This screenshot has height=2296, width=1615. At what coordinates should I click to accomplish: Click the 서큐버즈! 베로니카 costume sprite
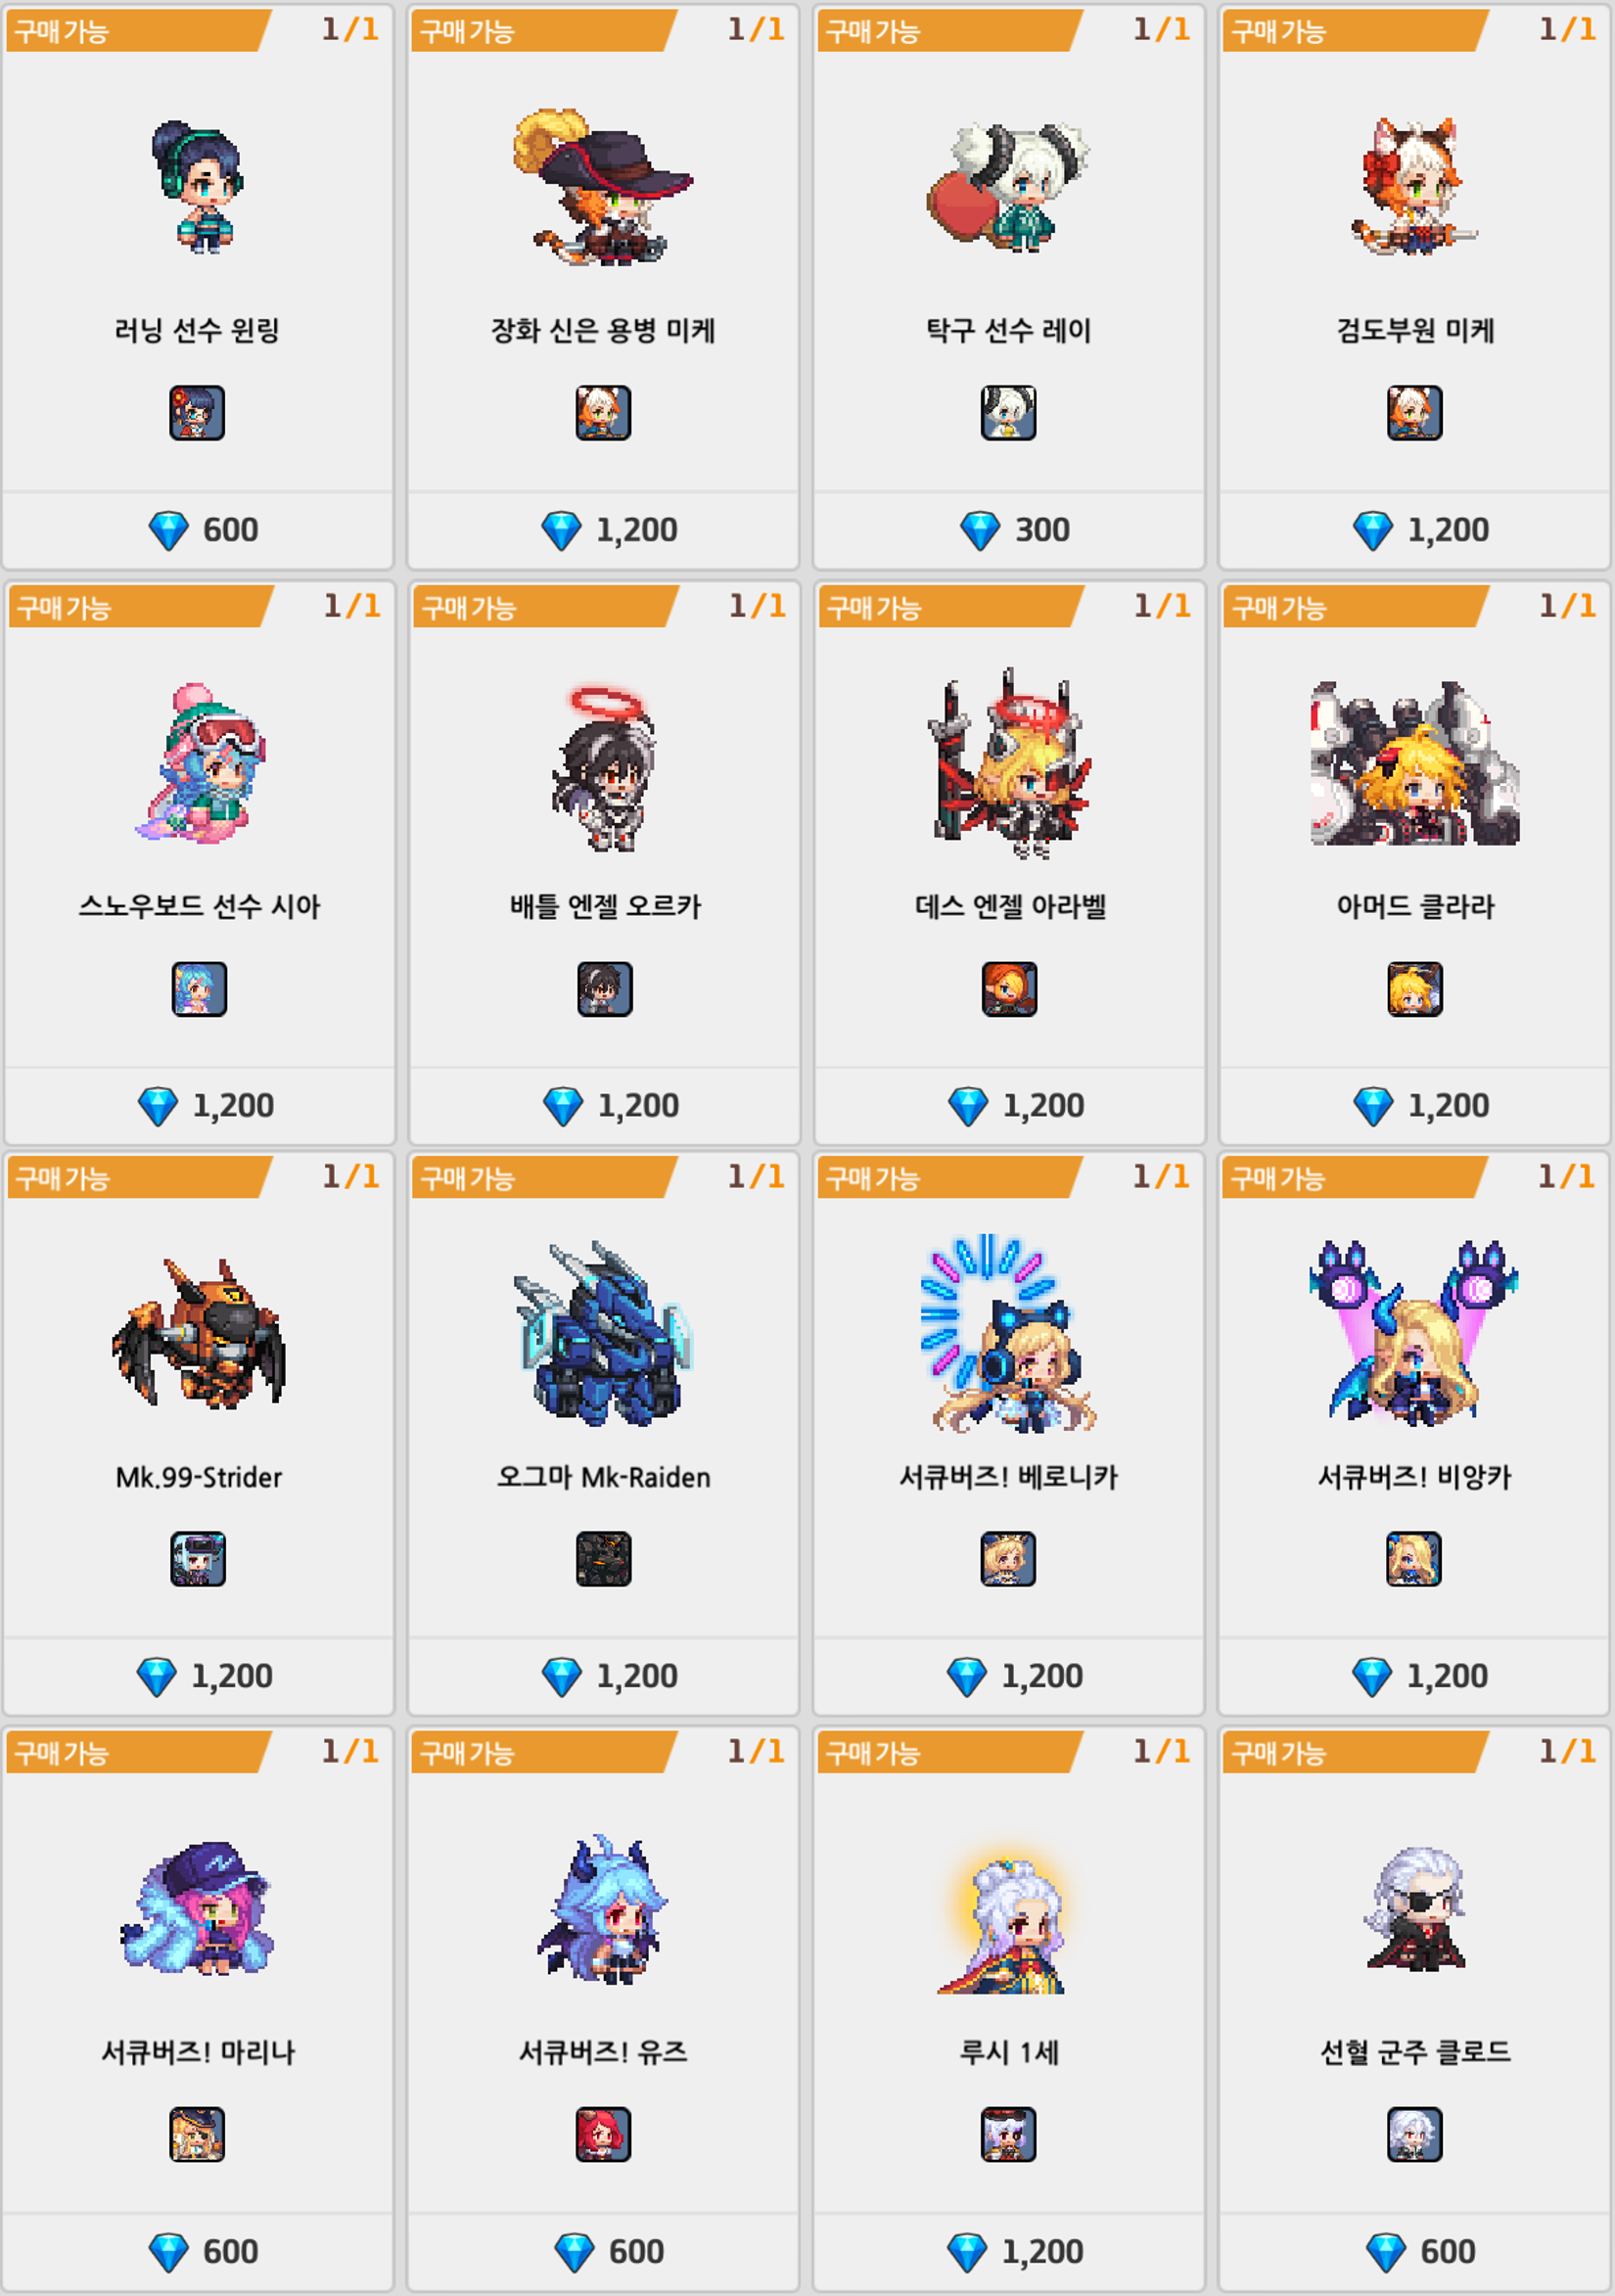1008,1333
